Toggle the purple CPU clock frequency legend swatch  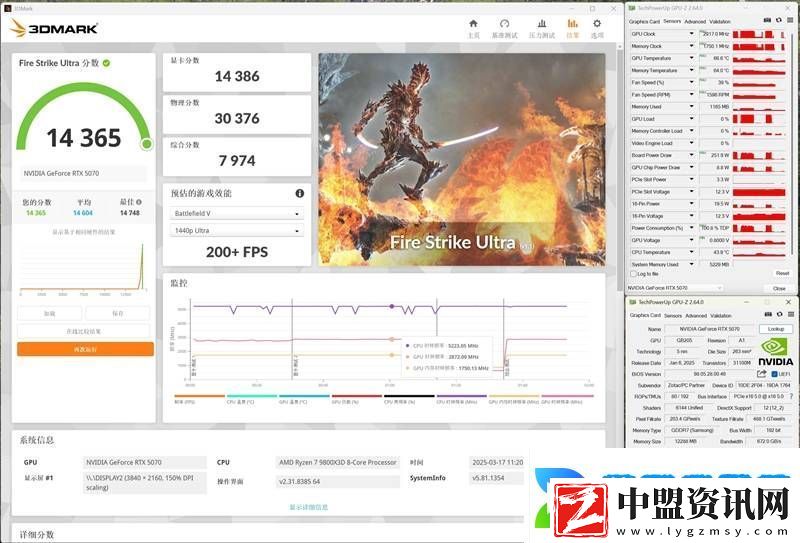tap(462, 396)
